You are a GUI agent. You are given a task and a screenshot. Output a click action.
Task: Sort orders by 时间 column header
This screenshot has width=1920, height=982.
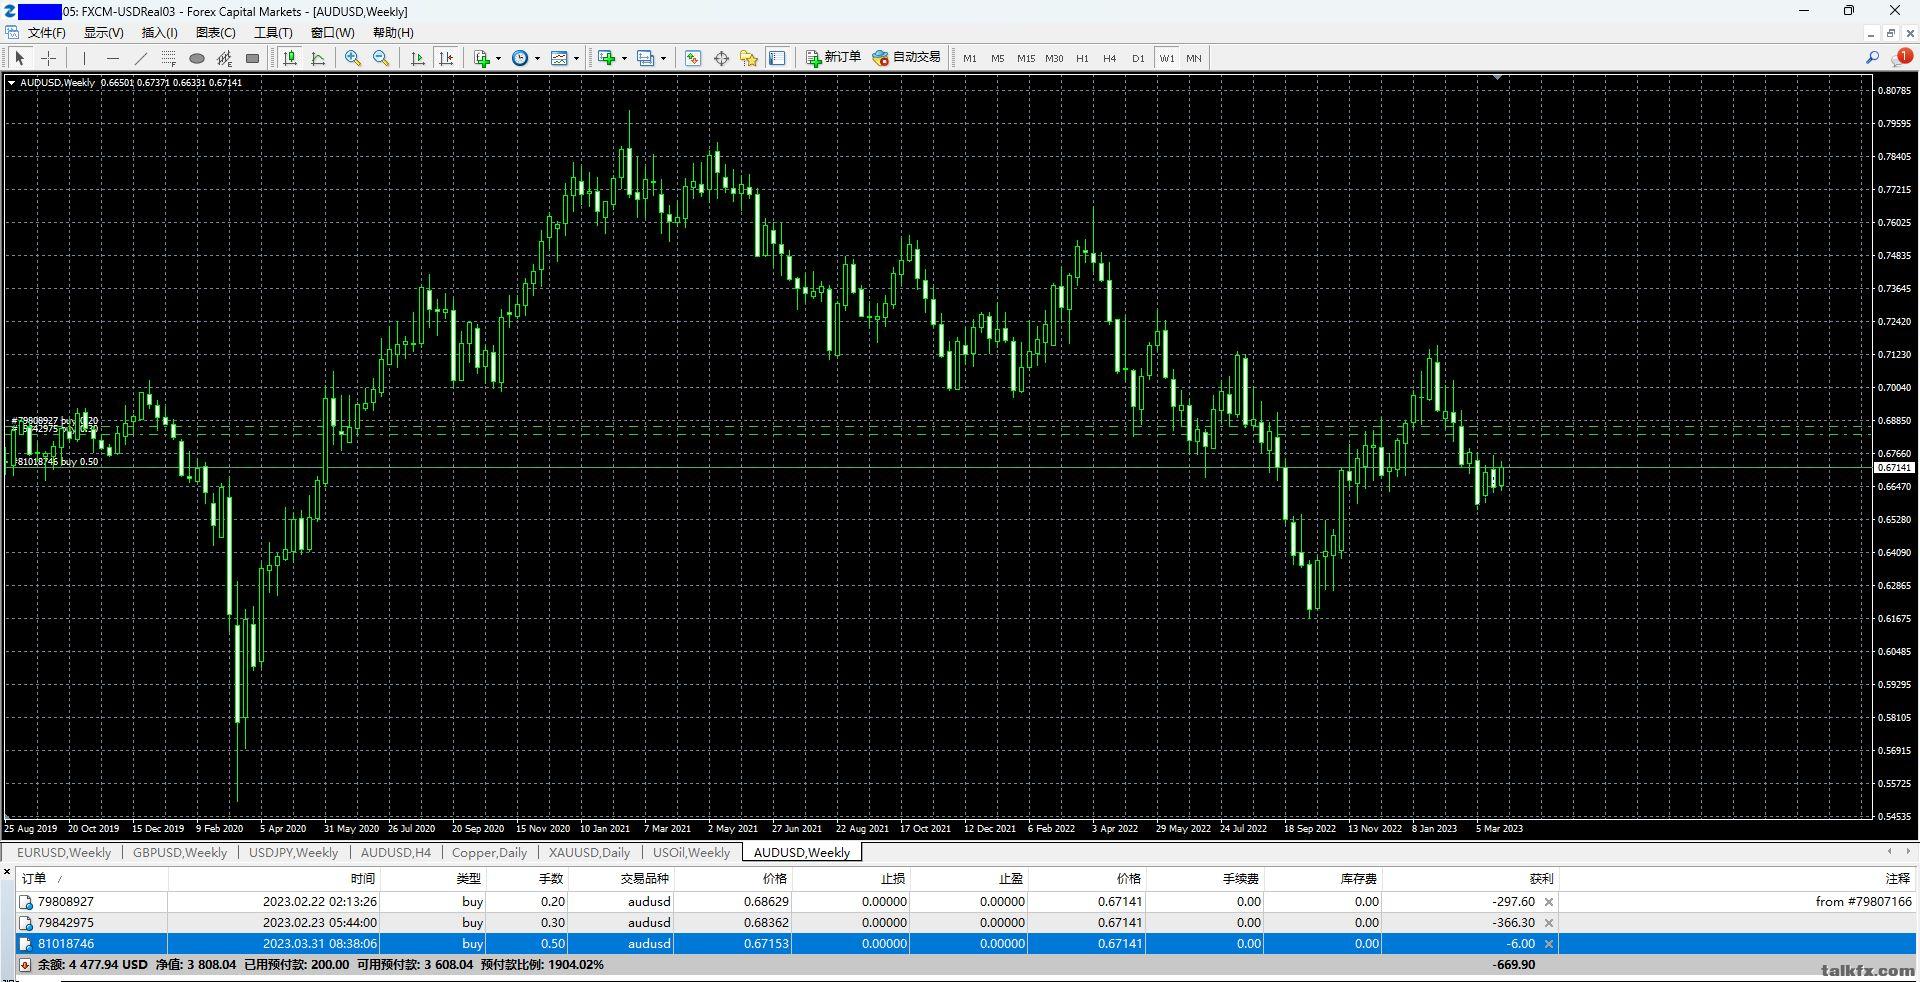click(273, 878)
